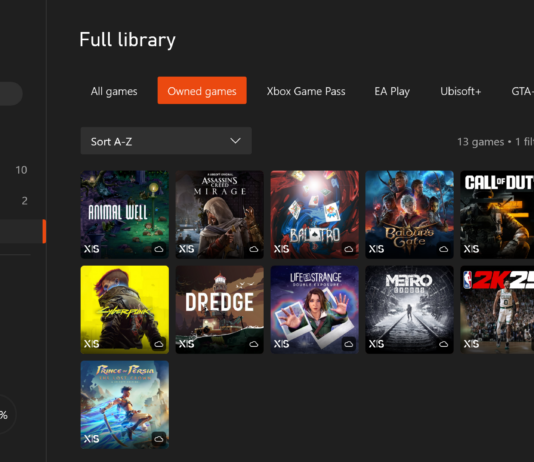The height and width of the screenshot is (462, 534).
Task: Click the X|S badge on Dredge
Action: point(187,344)
